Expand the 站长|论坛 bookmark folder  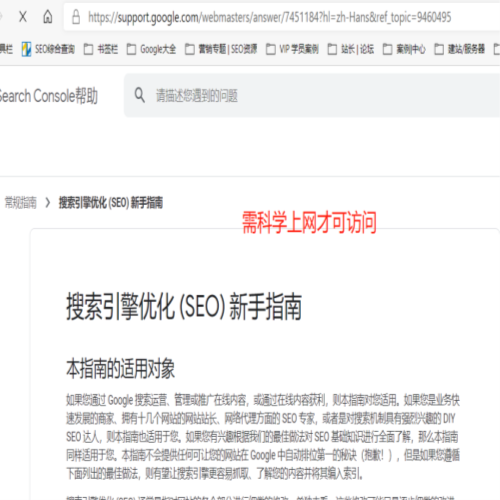click(x=351, y=49)
